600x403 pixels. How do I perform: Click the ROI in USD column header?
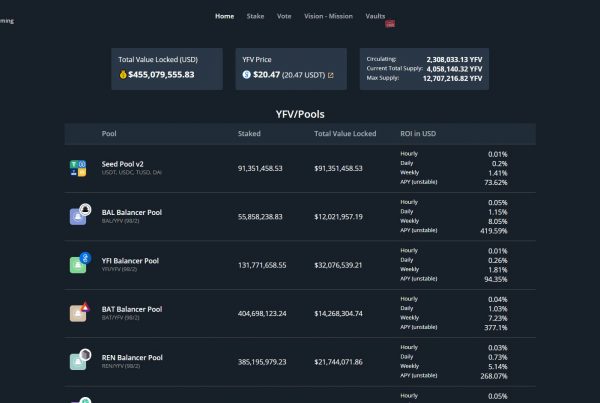point(418,134)
